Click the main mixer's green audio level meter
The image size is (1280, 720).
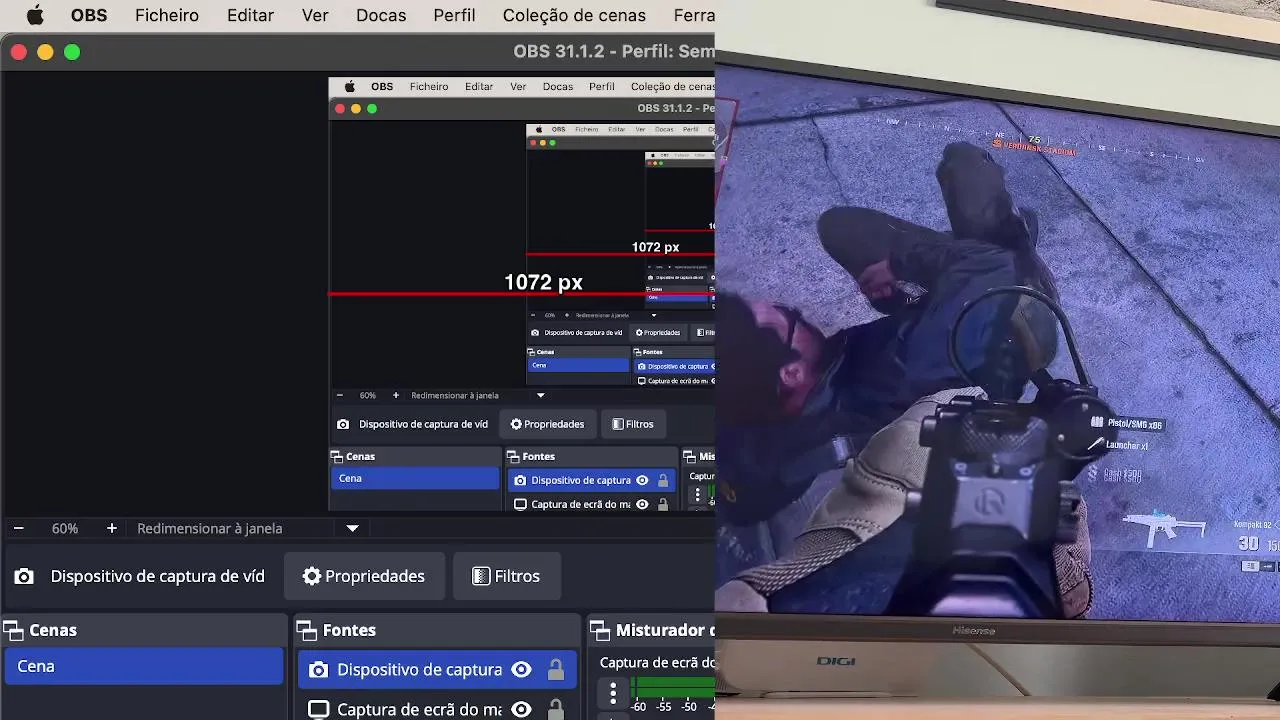[x=672, y=686]
